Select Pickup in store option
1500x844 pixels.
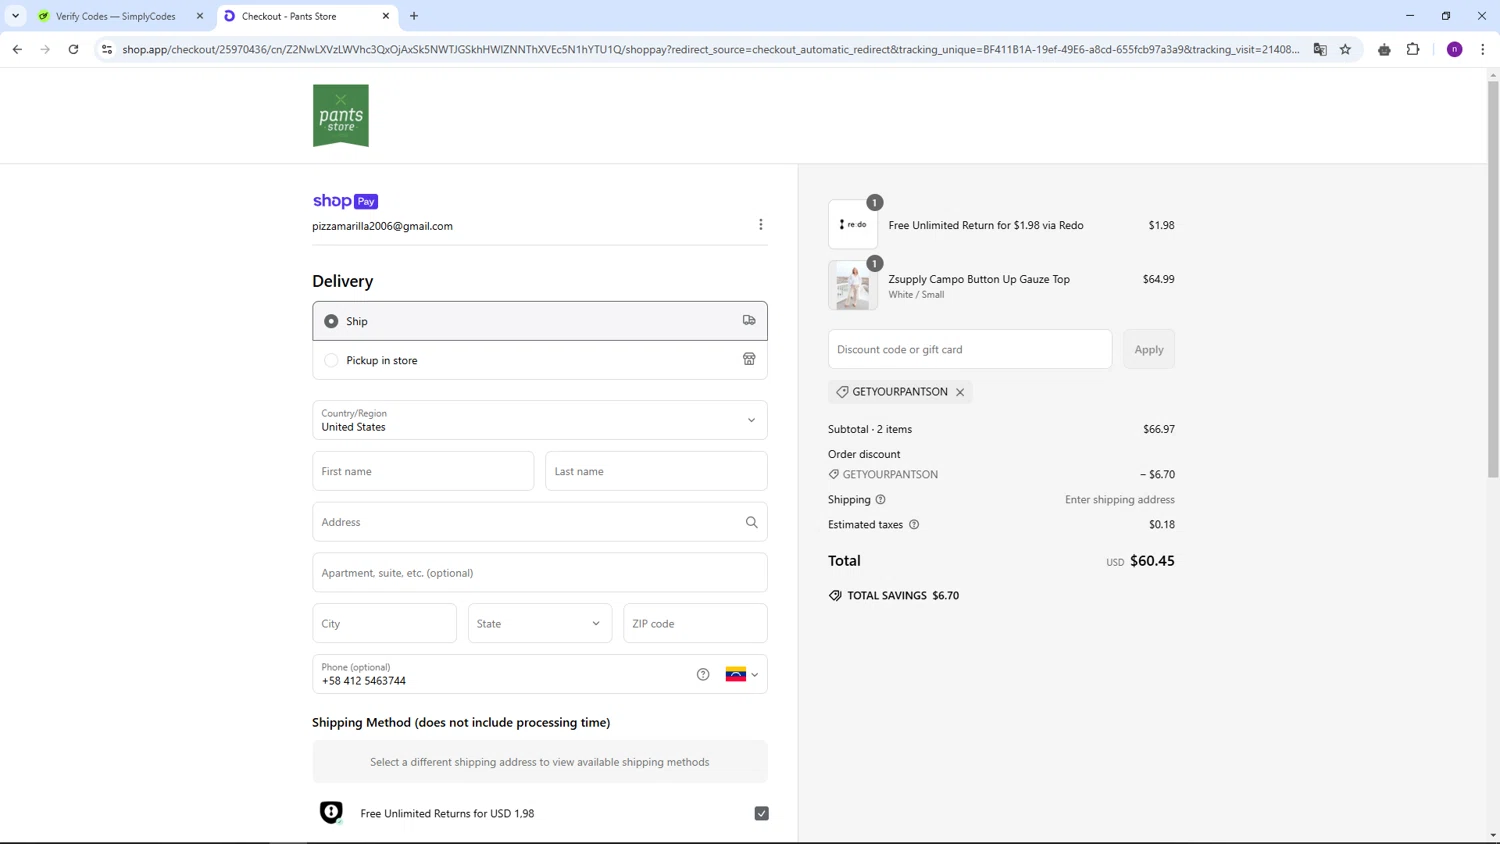point(539,360)
